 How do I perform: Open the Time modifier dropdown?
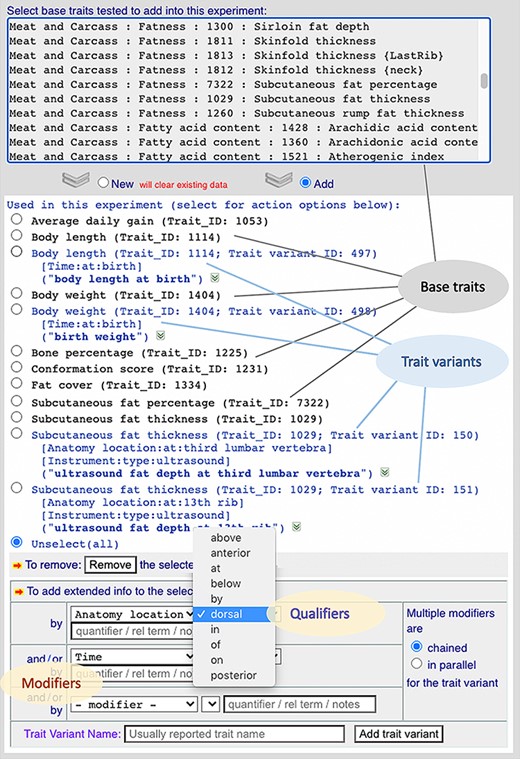(133, 657)
